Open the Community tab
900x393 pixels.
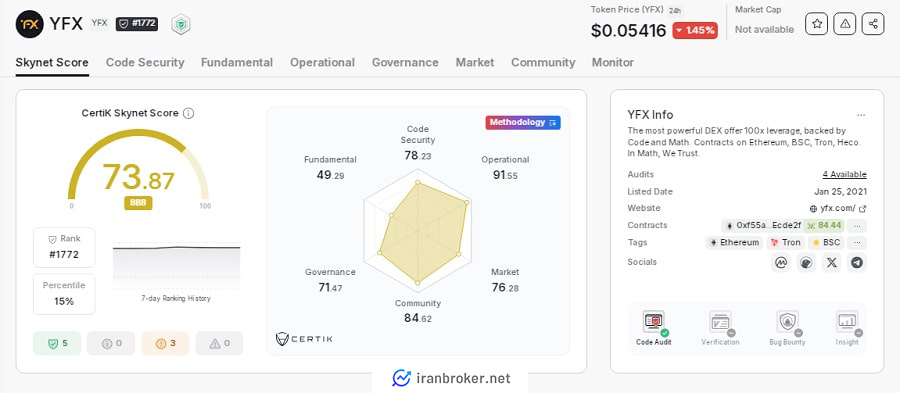(543, 63)
